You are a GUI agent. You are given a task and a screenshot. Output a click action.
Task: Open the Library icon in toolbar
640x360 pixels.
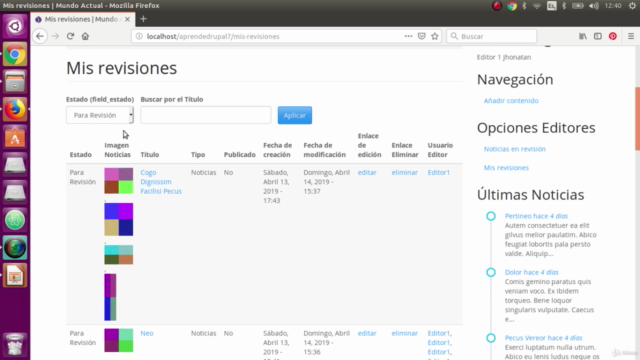coord(582,36)
